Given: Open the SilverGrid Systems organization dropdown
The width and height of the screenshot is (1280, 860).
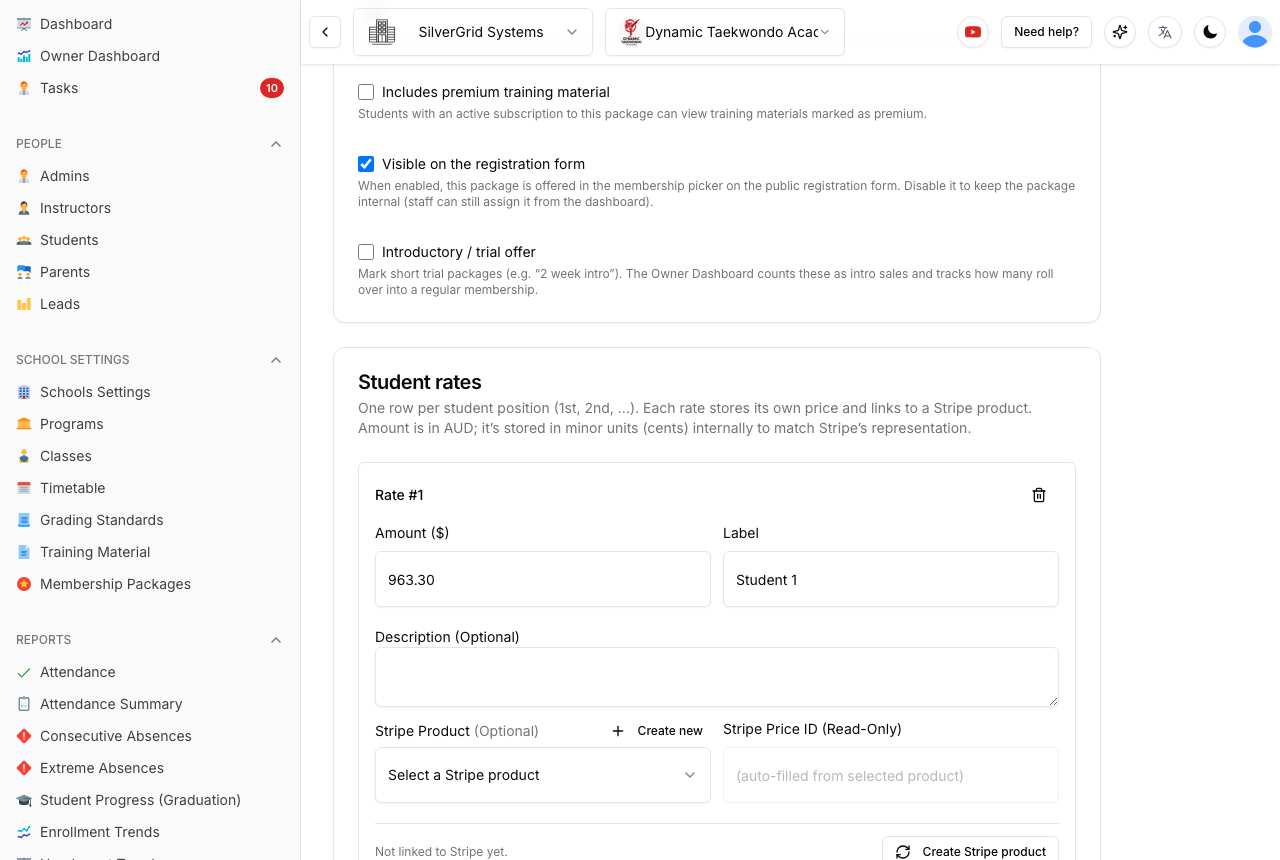Looking at the screenshot, I should pos(473,32).
